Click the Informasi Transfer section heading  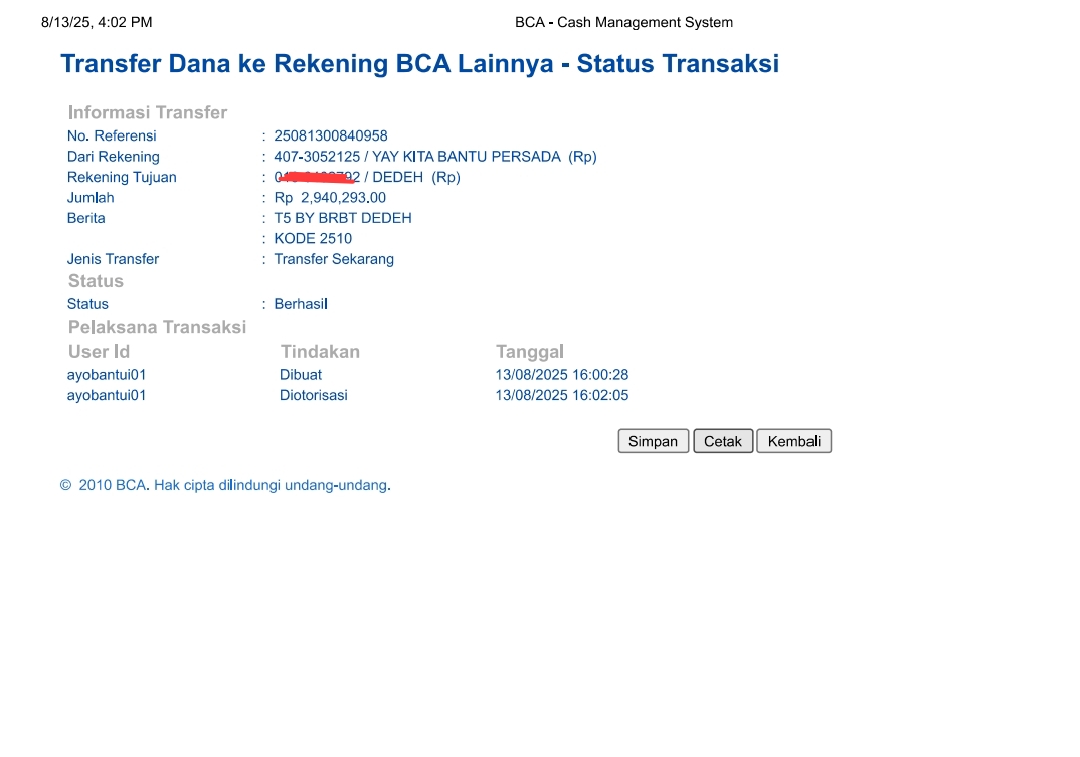(x=148, y=113)
